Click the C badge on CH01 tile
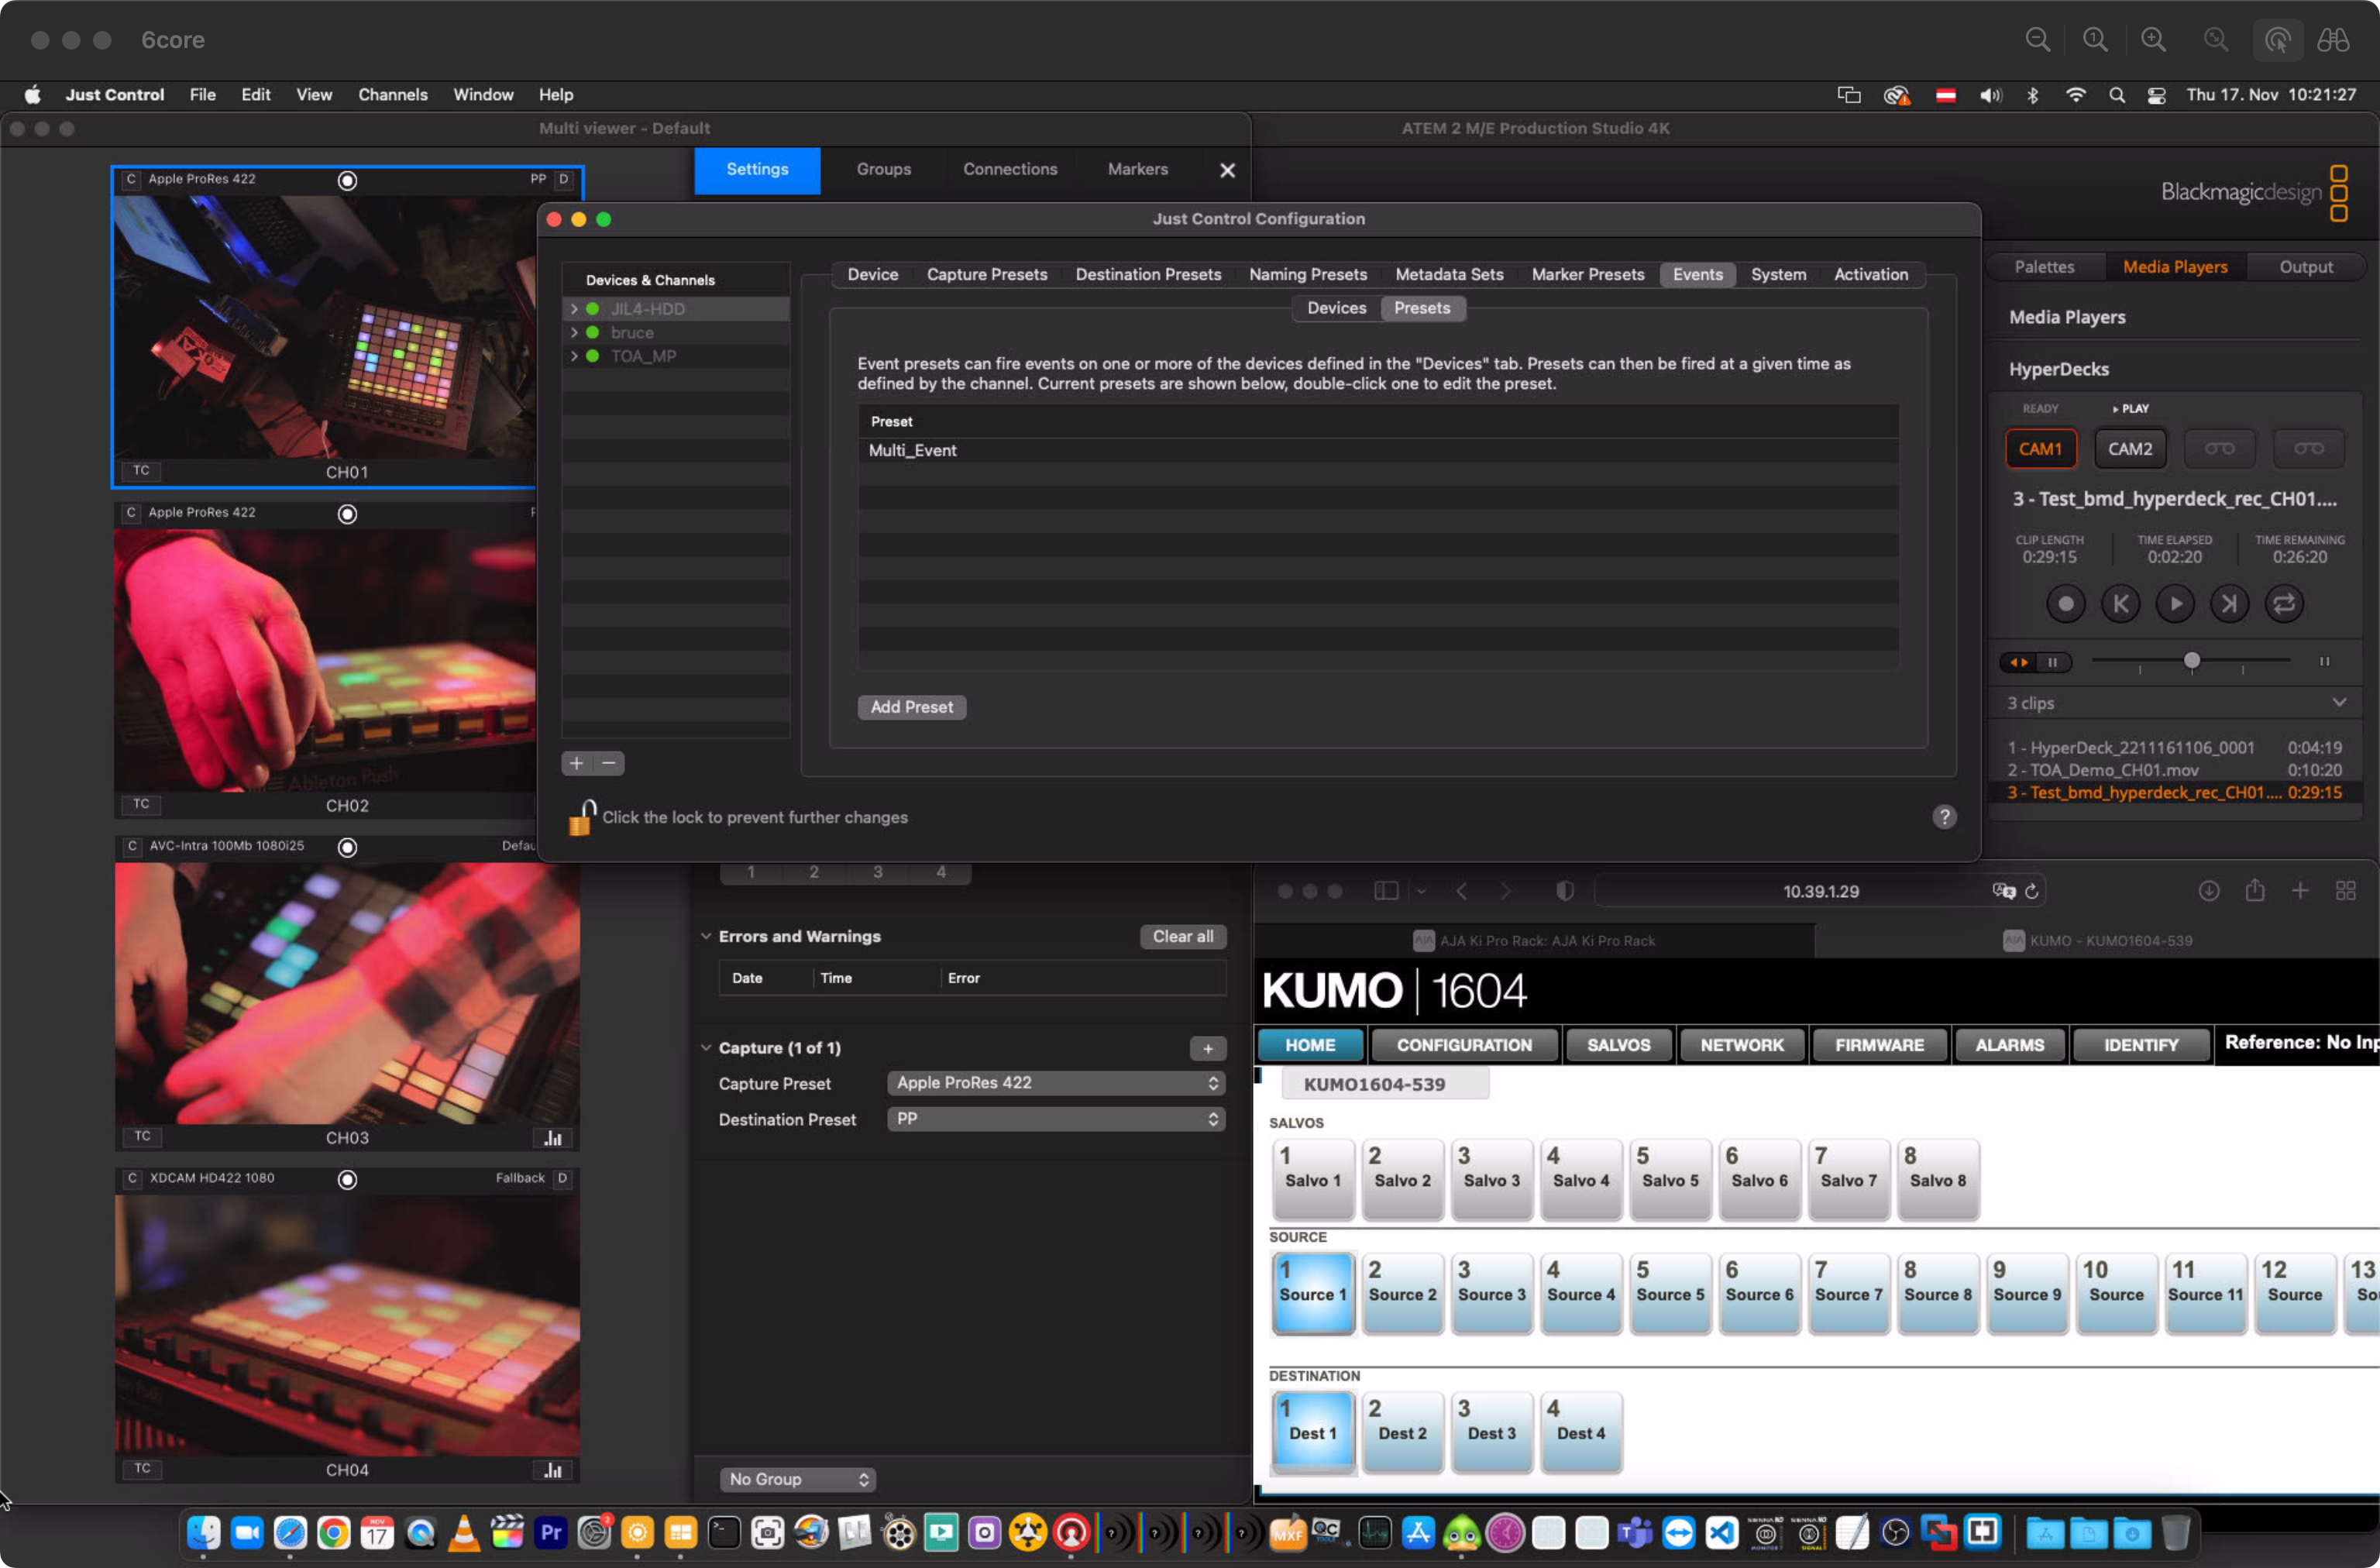The width and height of the screenshot is (2380, 1568). (131, 179)
